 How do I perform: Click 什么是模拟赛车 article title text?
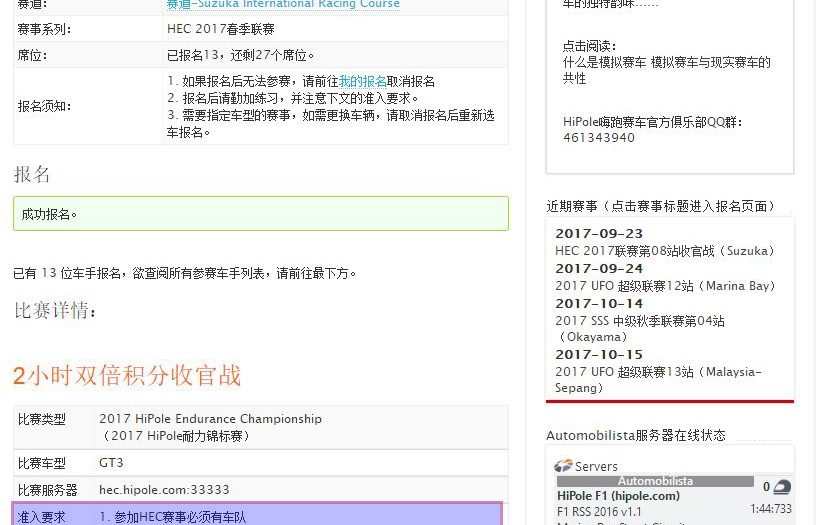666,71
